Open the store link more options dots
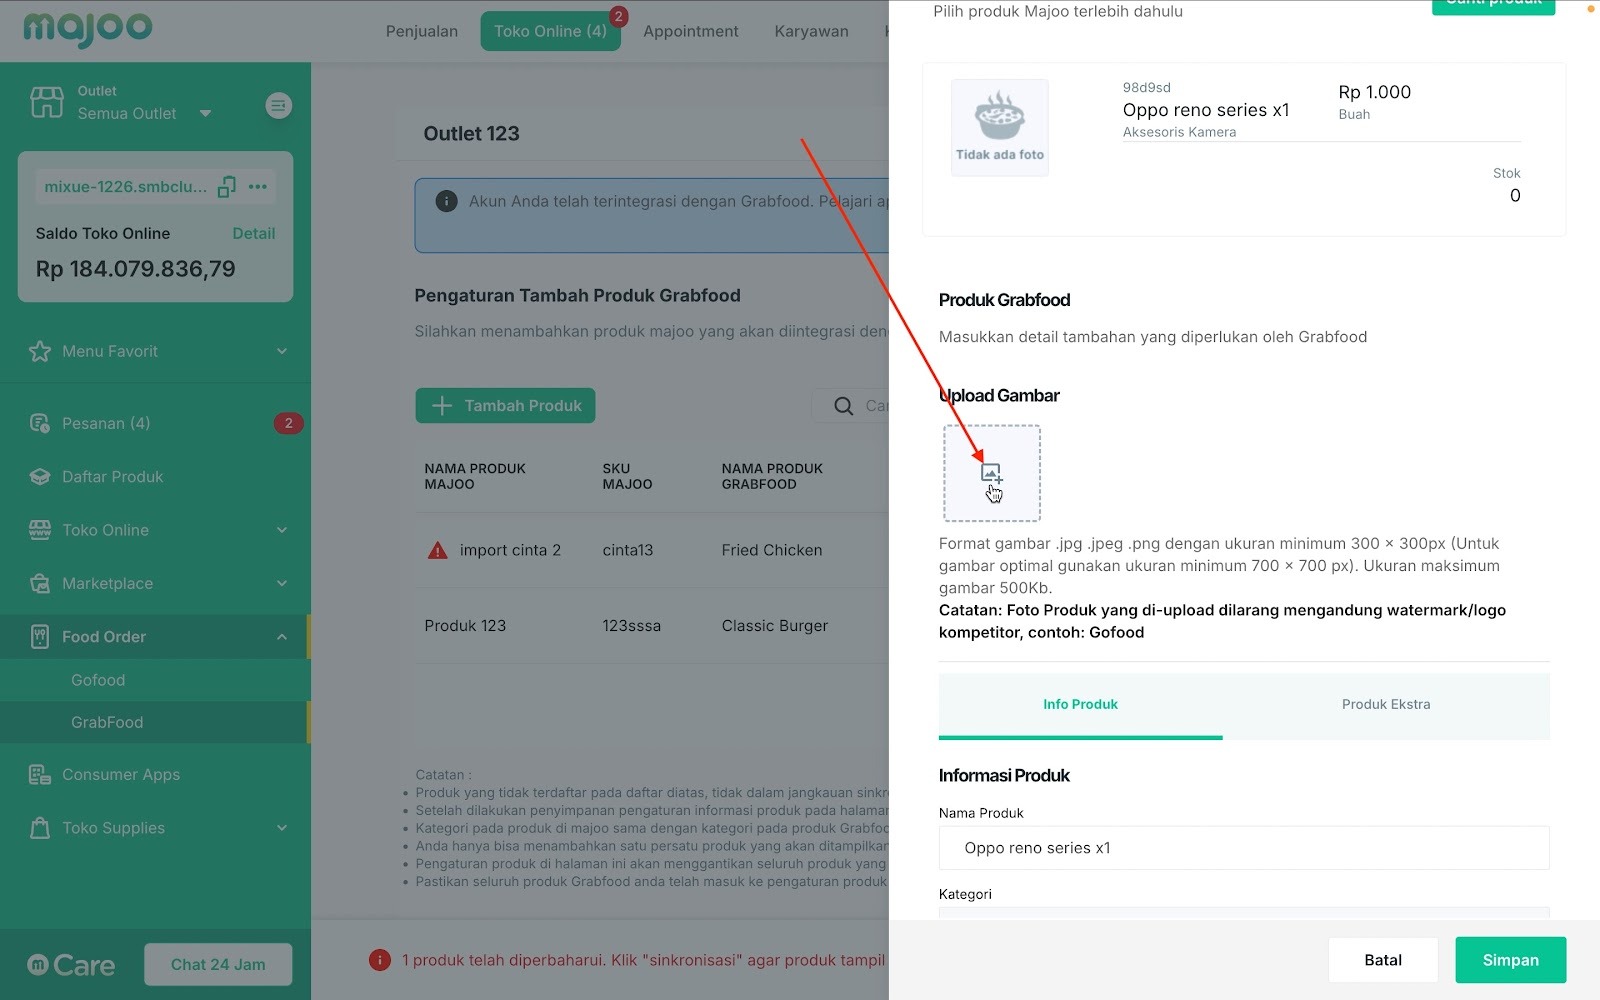 [x=258, y=186]
